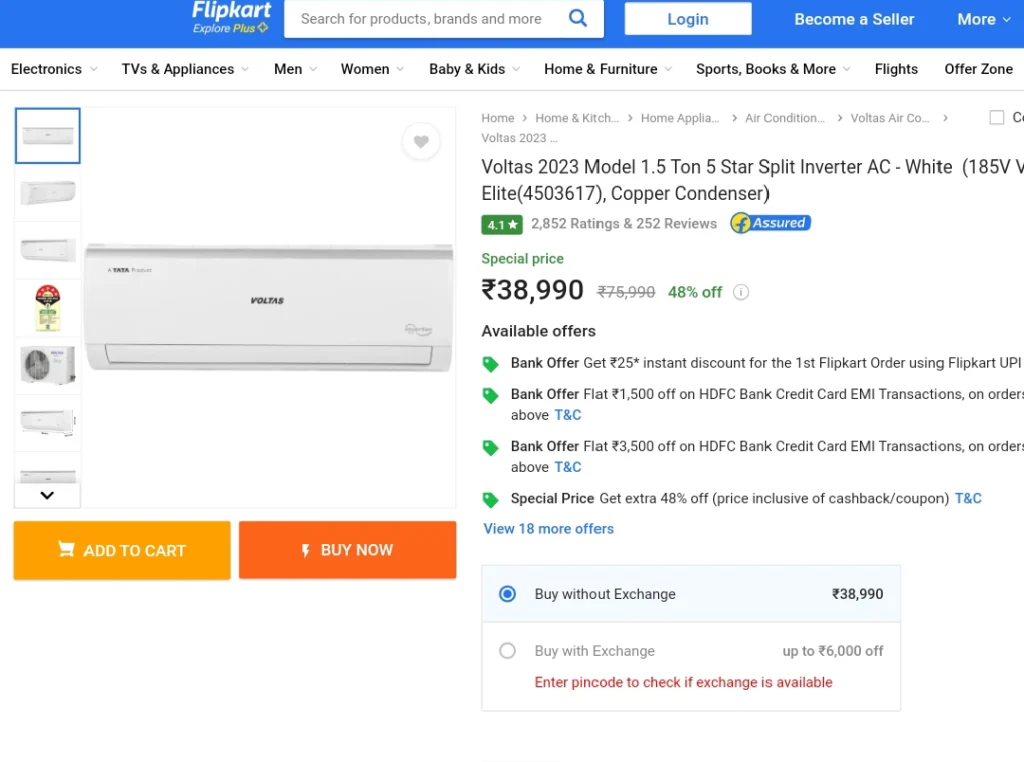Open T&C for ₹3,500 HDFC offer
The width and height of the screenshot is (1024, 762).
pos(568,468)
